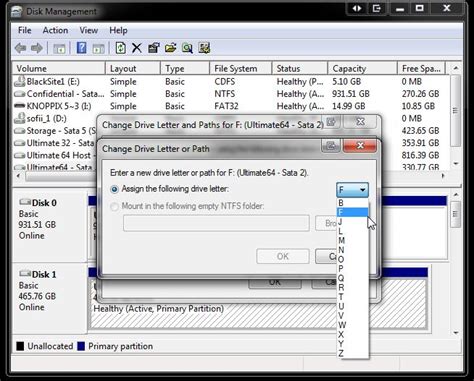
Task: Click the volume list horizontal scroll right arrow
Action: 443,176
